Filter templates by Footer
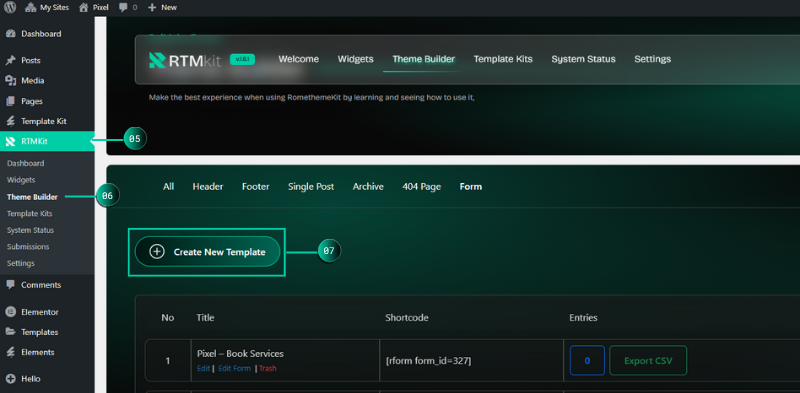 click(x=256, y=187)
